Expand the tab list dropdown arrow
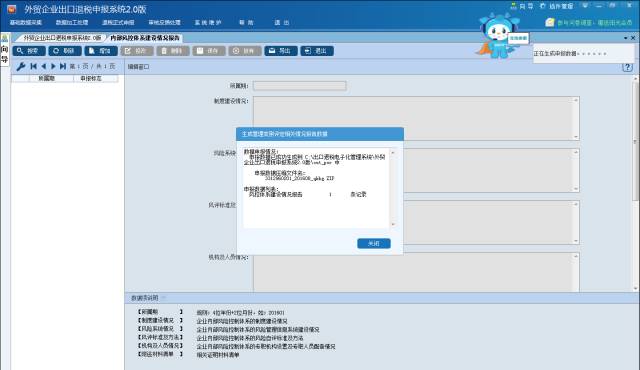Image resolution: width=640 pixels, height=370 pixels. tap(626, 38)
